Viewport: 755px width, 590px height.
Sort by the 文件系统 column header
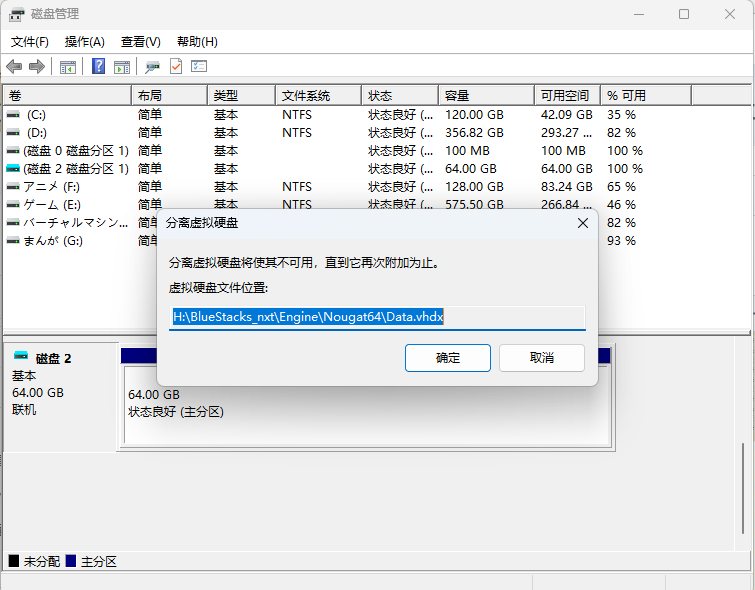[x=319, y=96]
